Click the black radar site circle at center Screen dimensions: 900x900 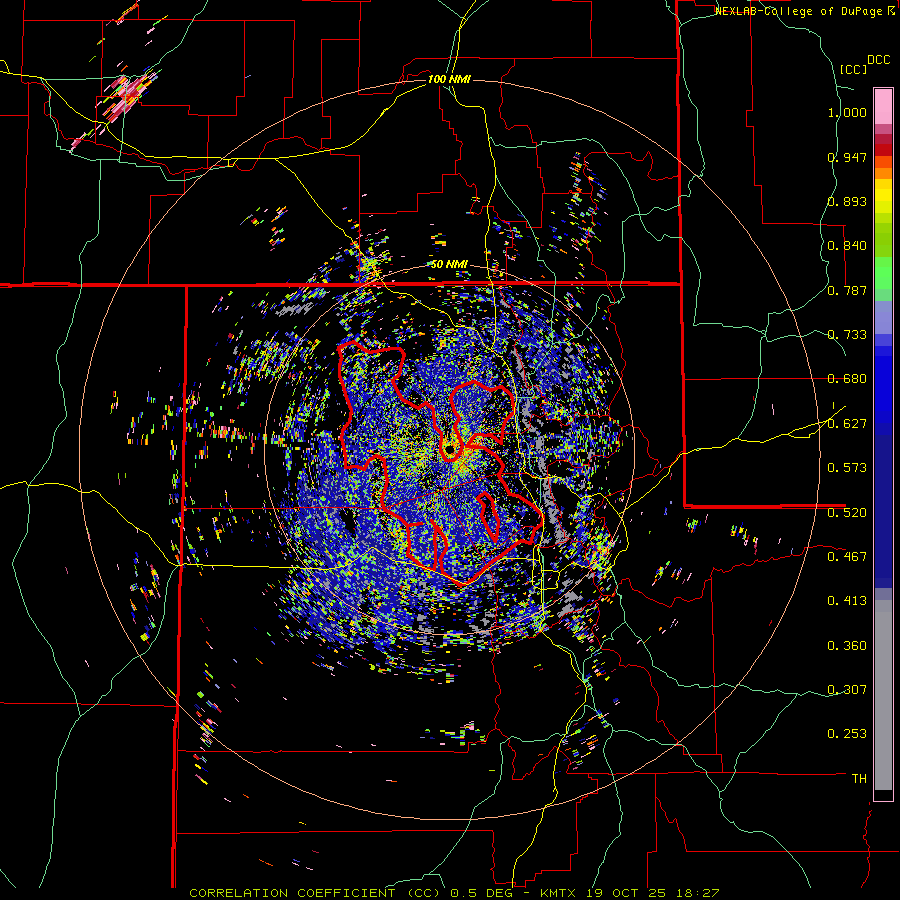click(449, 450)
